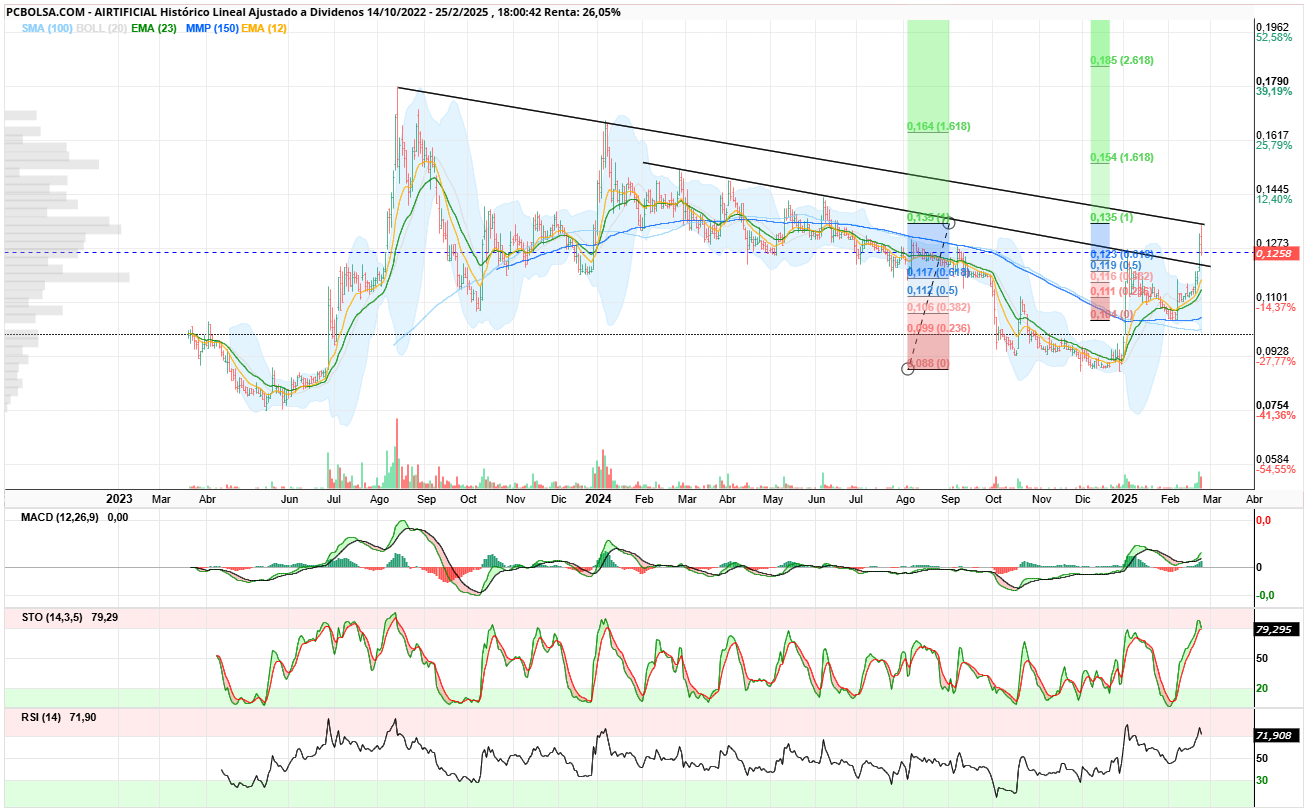The width and height of the screenshot is (1308, 812).
Task: Click the MMP (150) legend label
Action: click(x=211, y=29)
